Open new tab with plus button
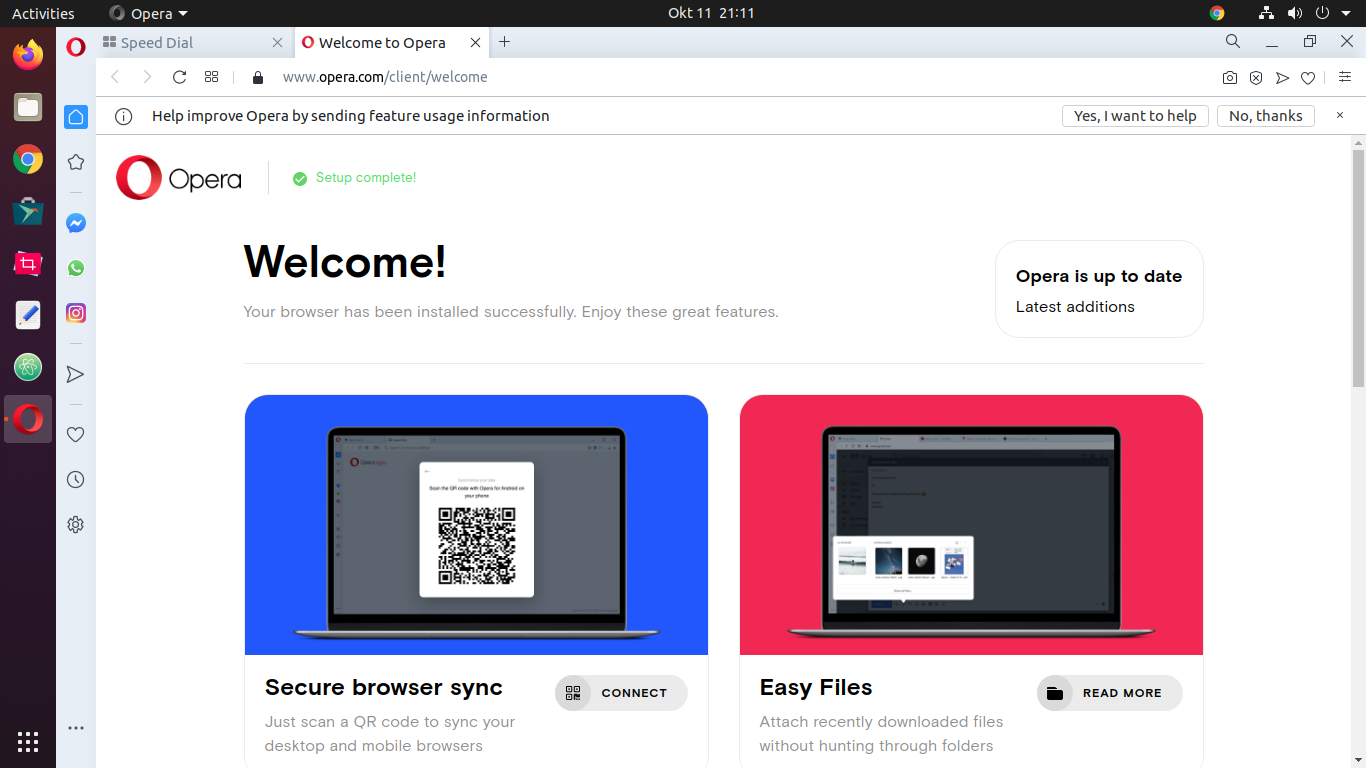Image resolution: width=1366 pixels, height=768 pixels. tap(505, 42)
